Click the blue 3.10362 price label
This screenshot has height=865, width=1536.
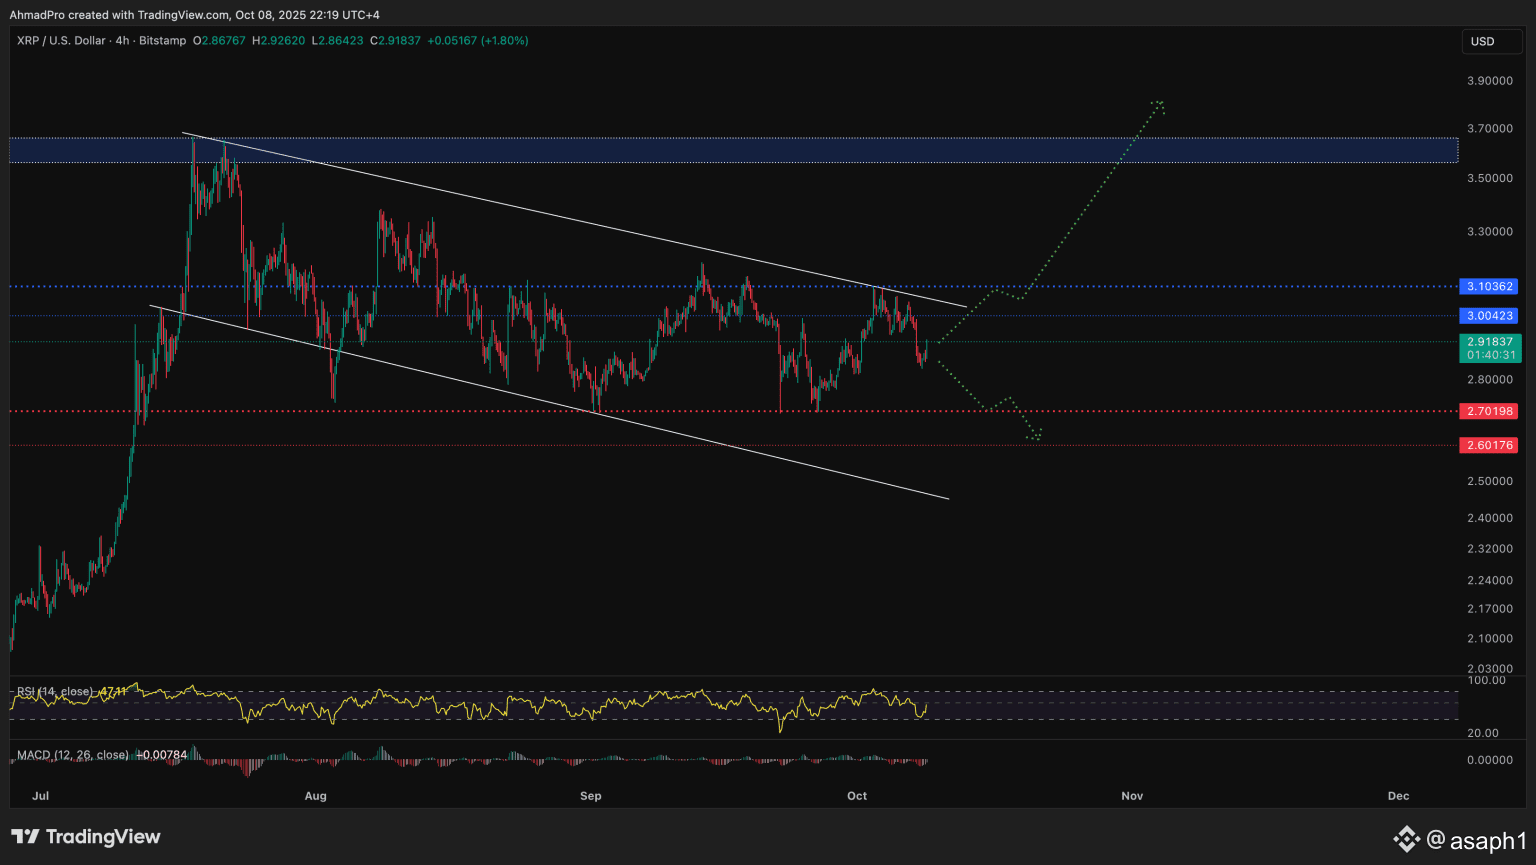[x=1490, y=286]
